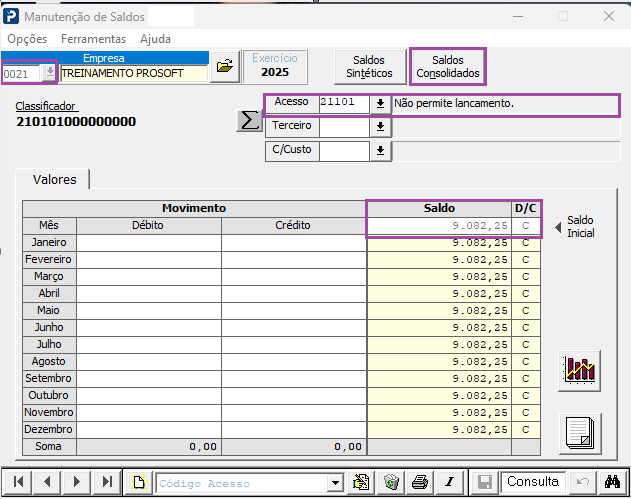The height and width of the screenshot is (499, 631).
Task: Click the recycle bin delete icon
Action: click(391, 482)
